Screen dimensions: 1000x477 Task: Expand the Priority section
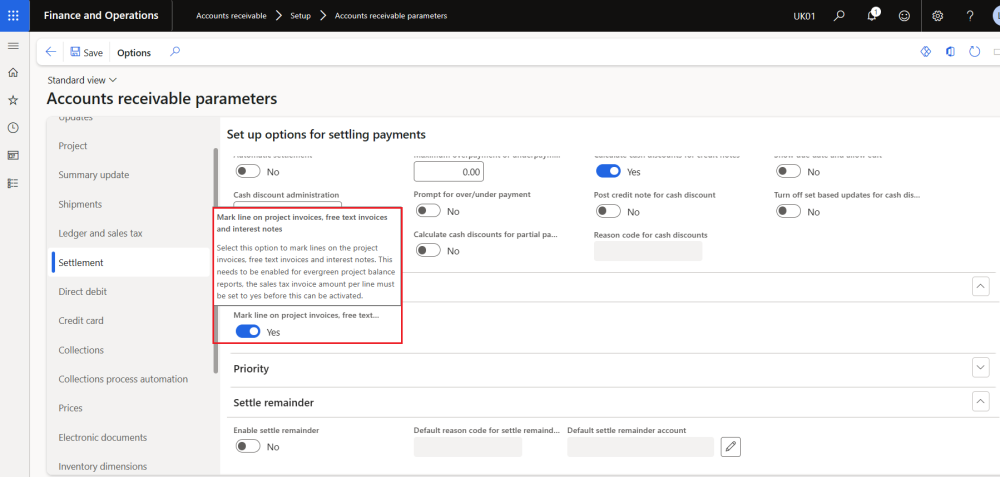pyautogui.click(x=980, y=368)
